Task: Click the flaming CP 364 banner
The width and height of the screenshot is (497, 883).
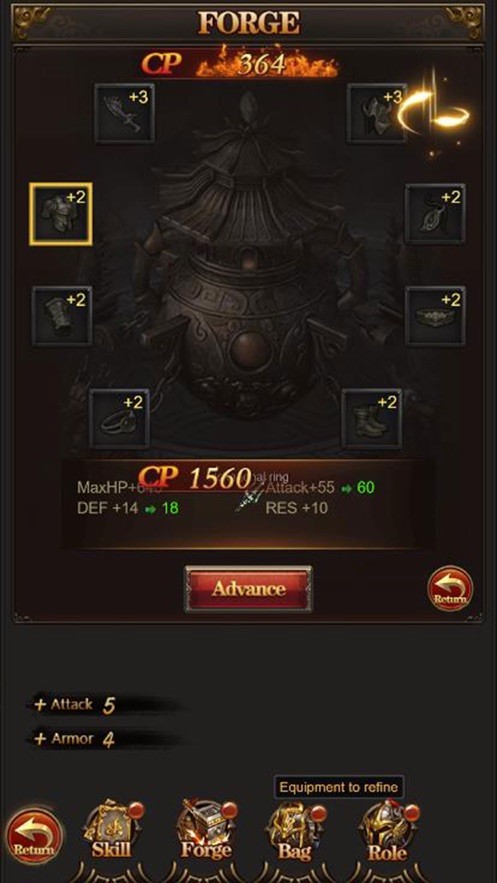Action: (239, 65)
